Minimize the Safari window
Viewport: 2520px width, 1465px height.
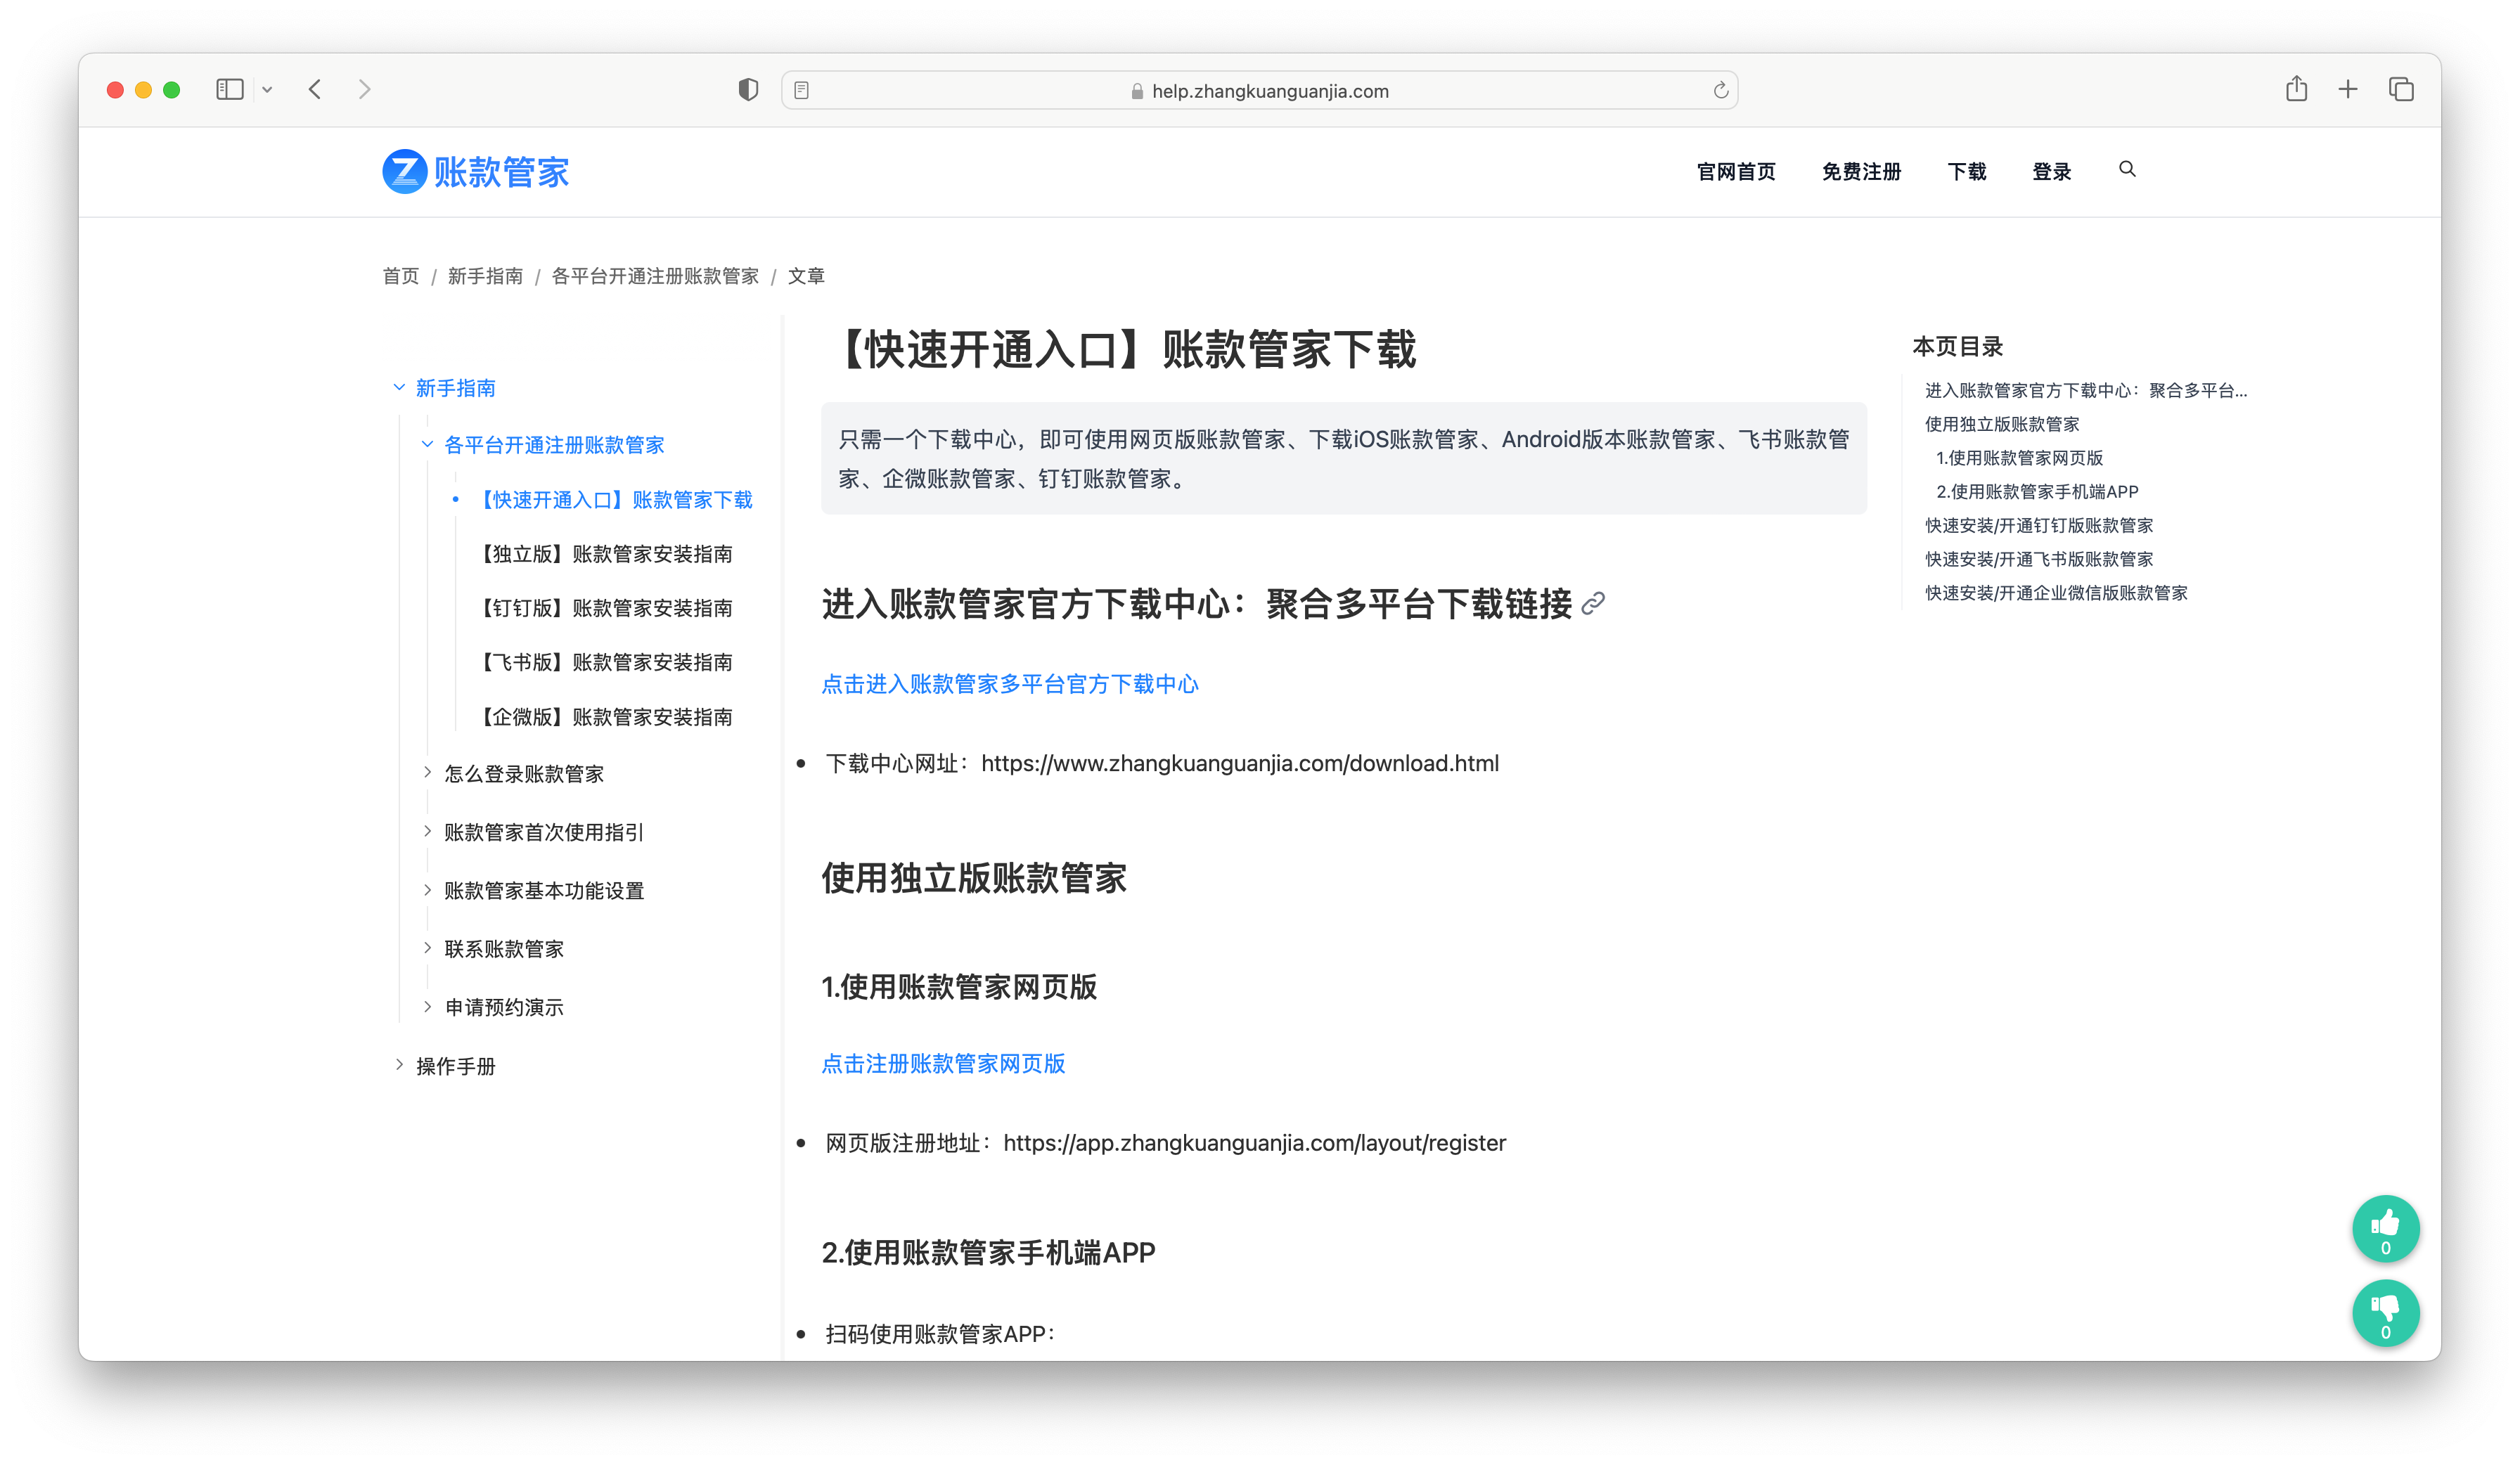click(x=143, y=90)
